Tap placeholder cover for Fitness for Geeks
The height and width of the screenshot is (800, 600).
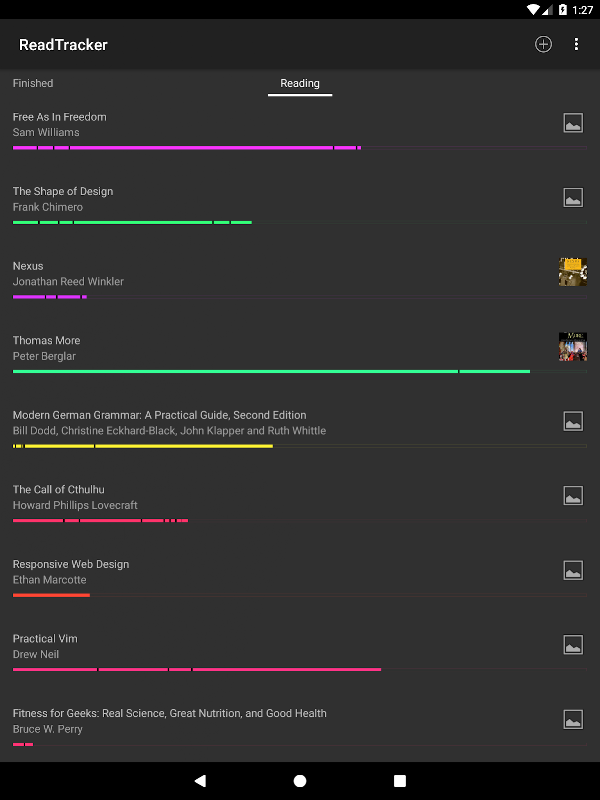(x=573, y=720)
